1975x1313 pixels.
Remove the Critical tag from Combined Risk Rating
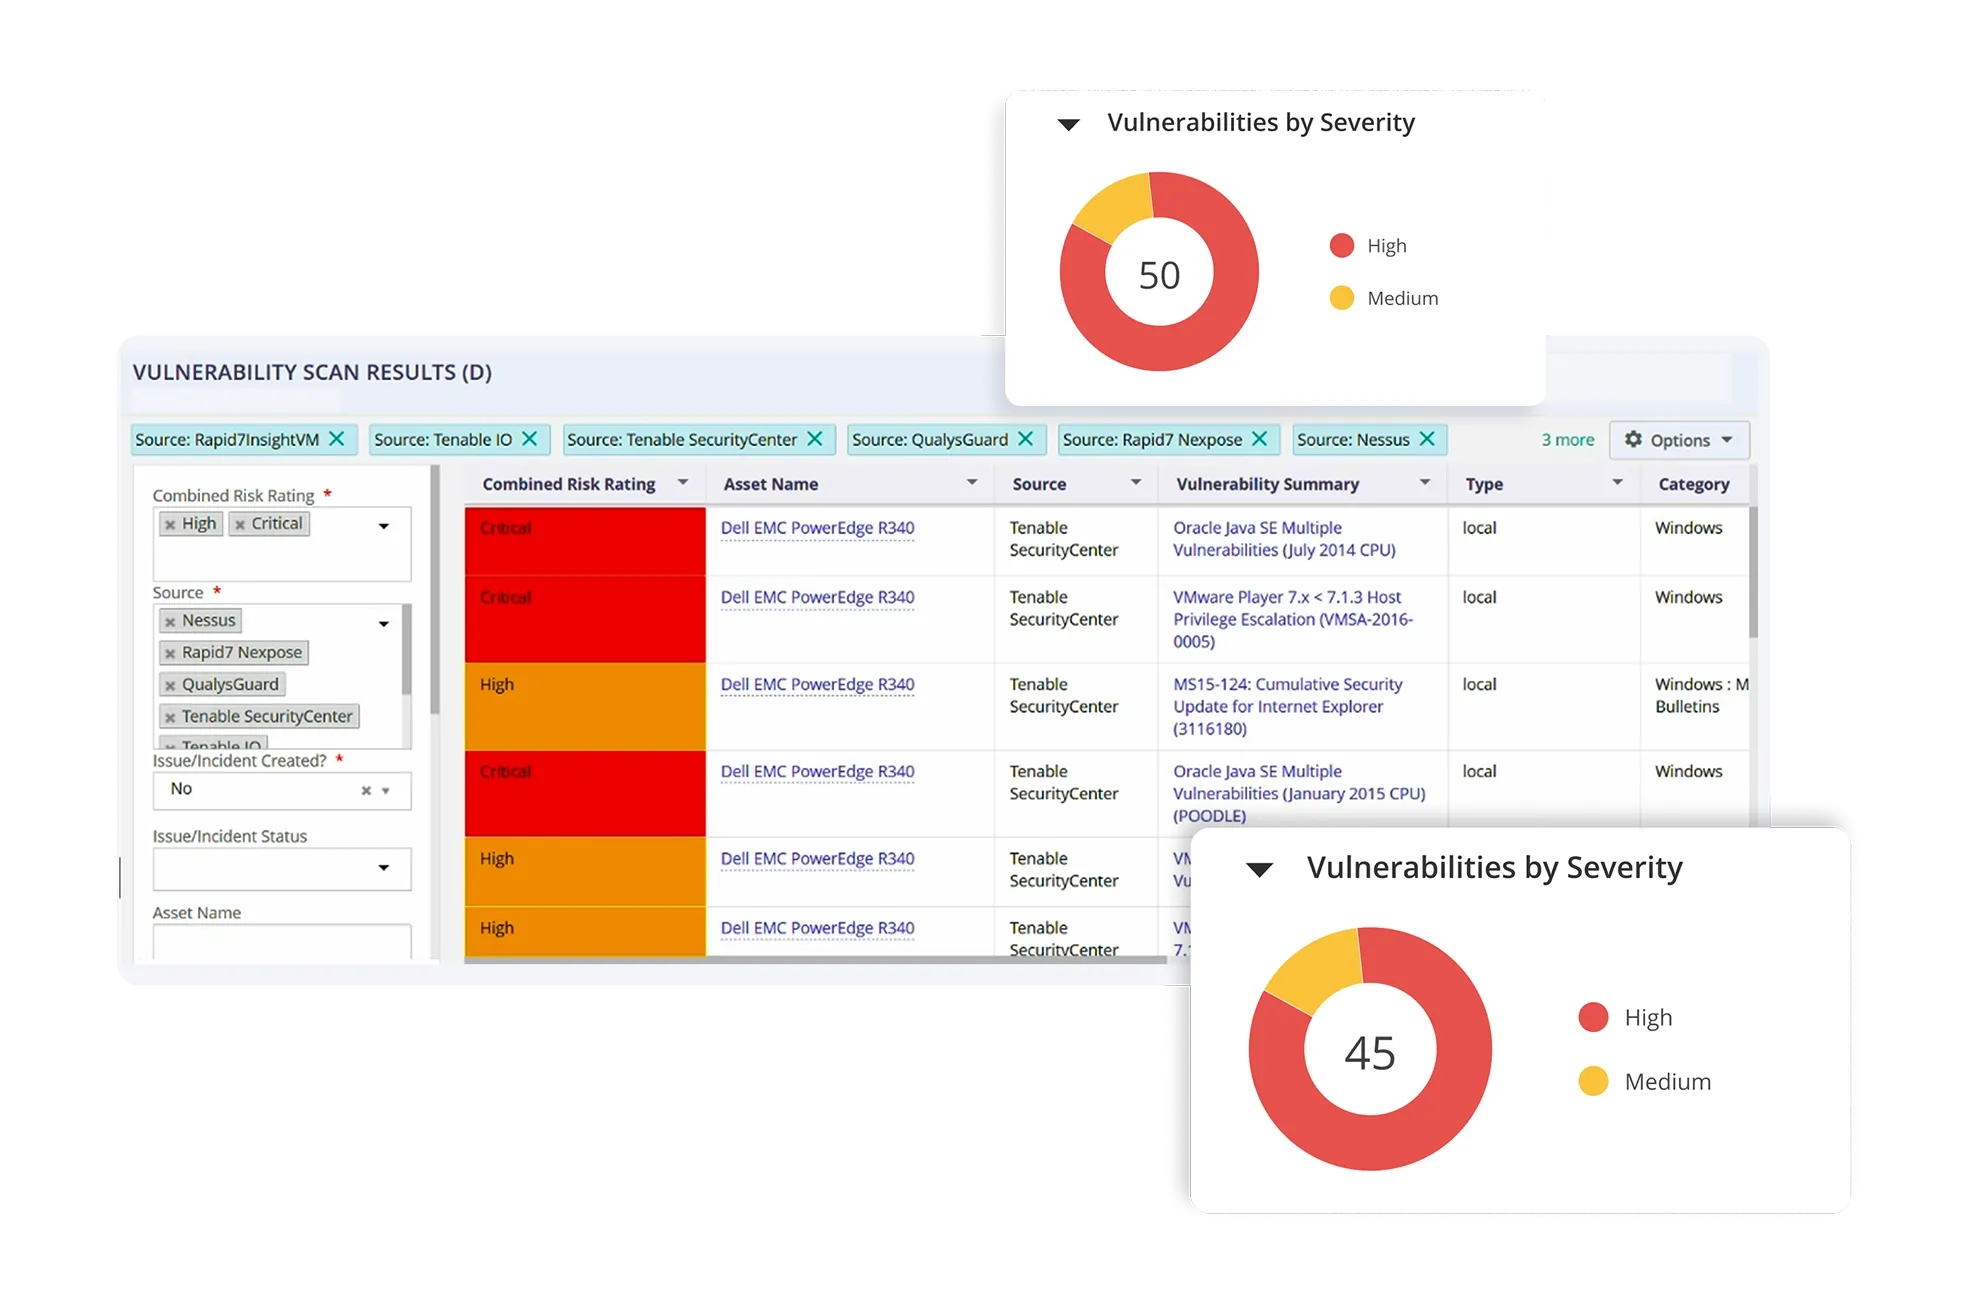point(240,525)
